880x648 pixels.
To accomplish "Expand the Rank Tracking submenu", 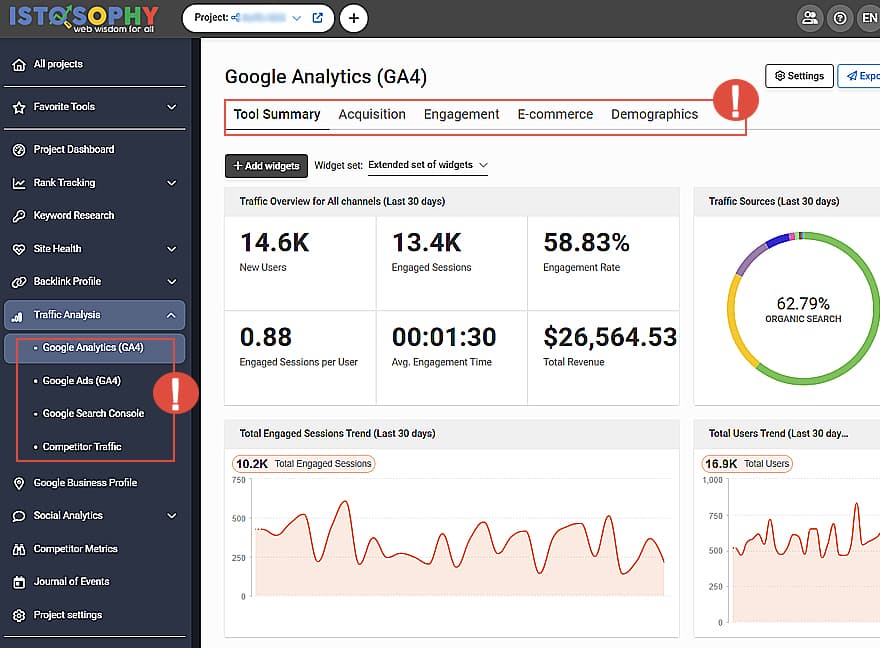I will point(171,183).
